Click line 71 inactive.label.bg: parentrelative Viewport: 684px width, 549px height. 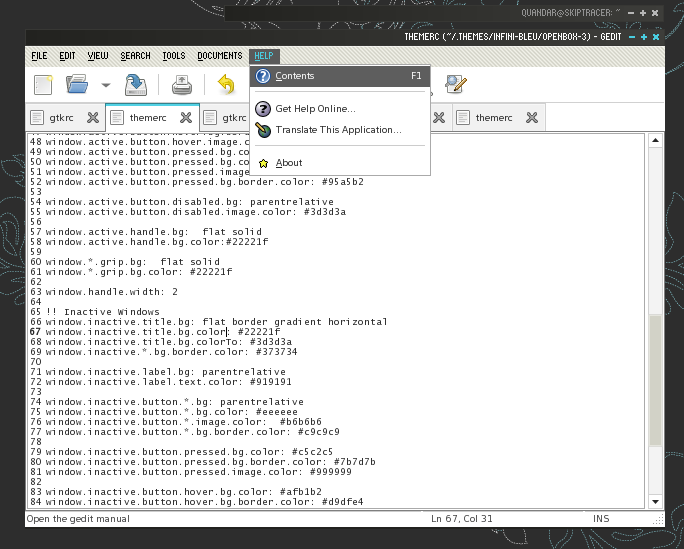pyautogui.click(x=165, y=372)
